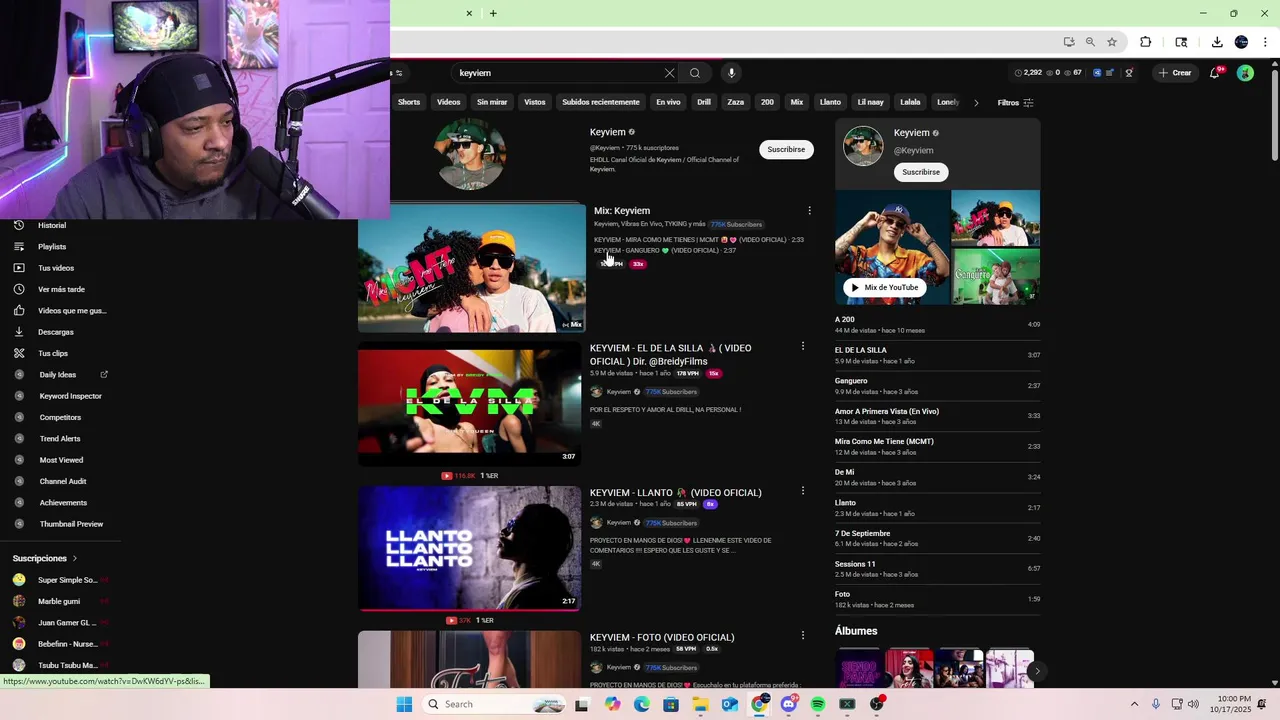Image resolution: width=1280 pixels, height=720 pixels.
Task: Open options for LLANTO video
Action: 802,491
